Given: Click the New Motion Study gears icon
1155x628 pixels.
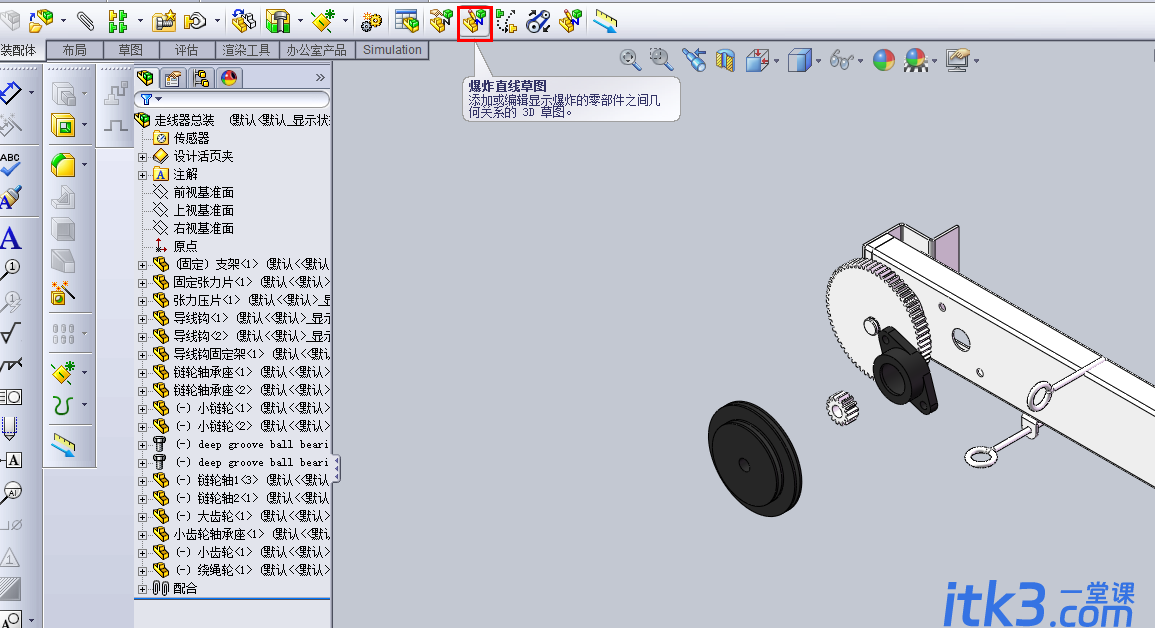Looking at the screenshot, I should (371, 21).
